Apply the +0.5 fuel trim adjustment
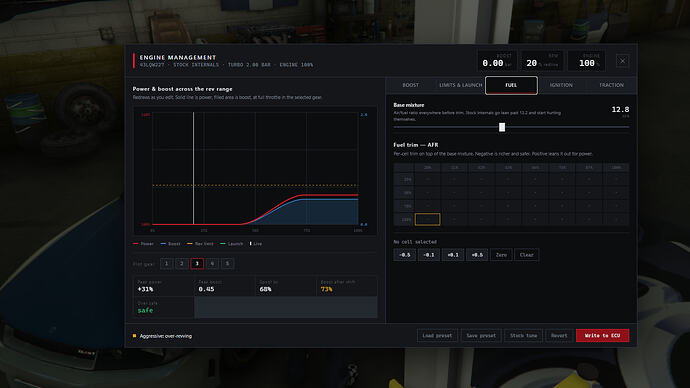Image resolution: width=690 pixels, height=388 pixels. (477, 255)
